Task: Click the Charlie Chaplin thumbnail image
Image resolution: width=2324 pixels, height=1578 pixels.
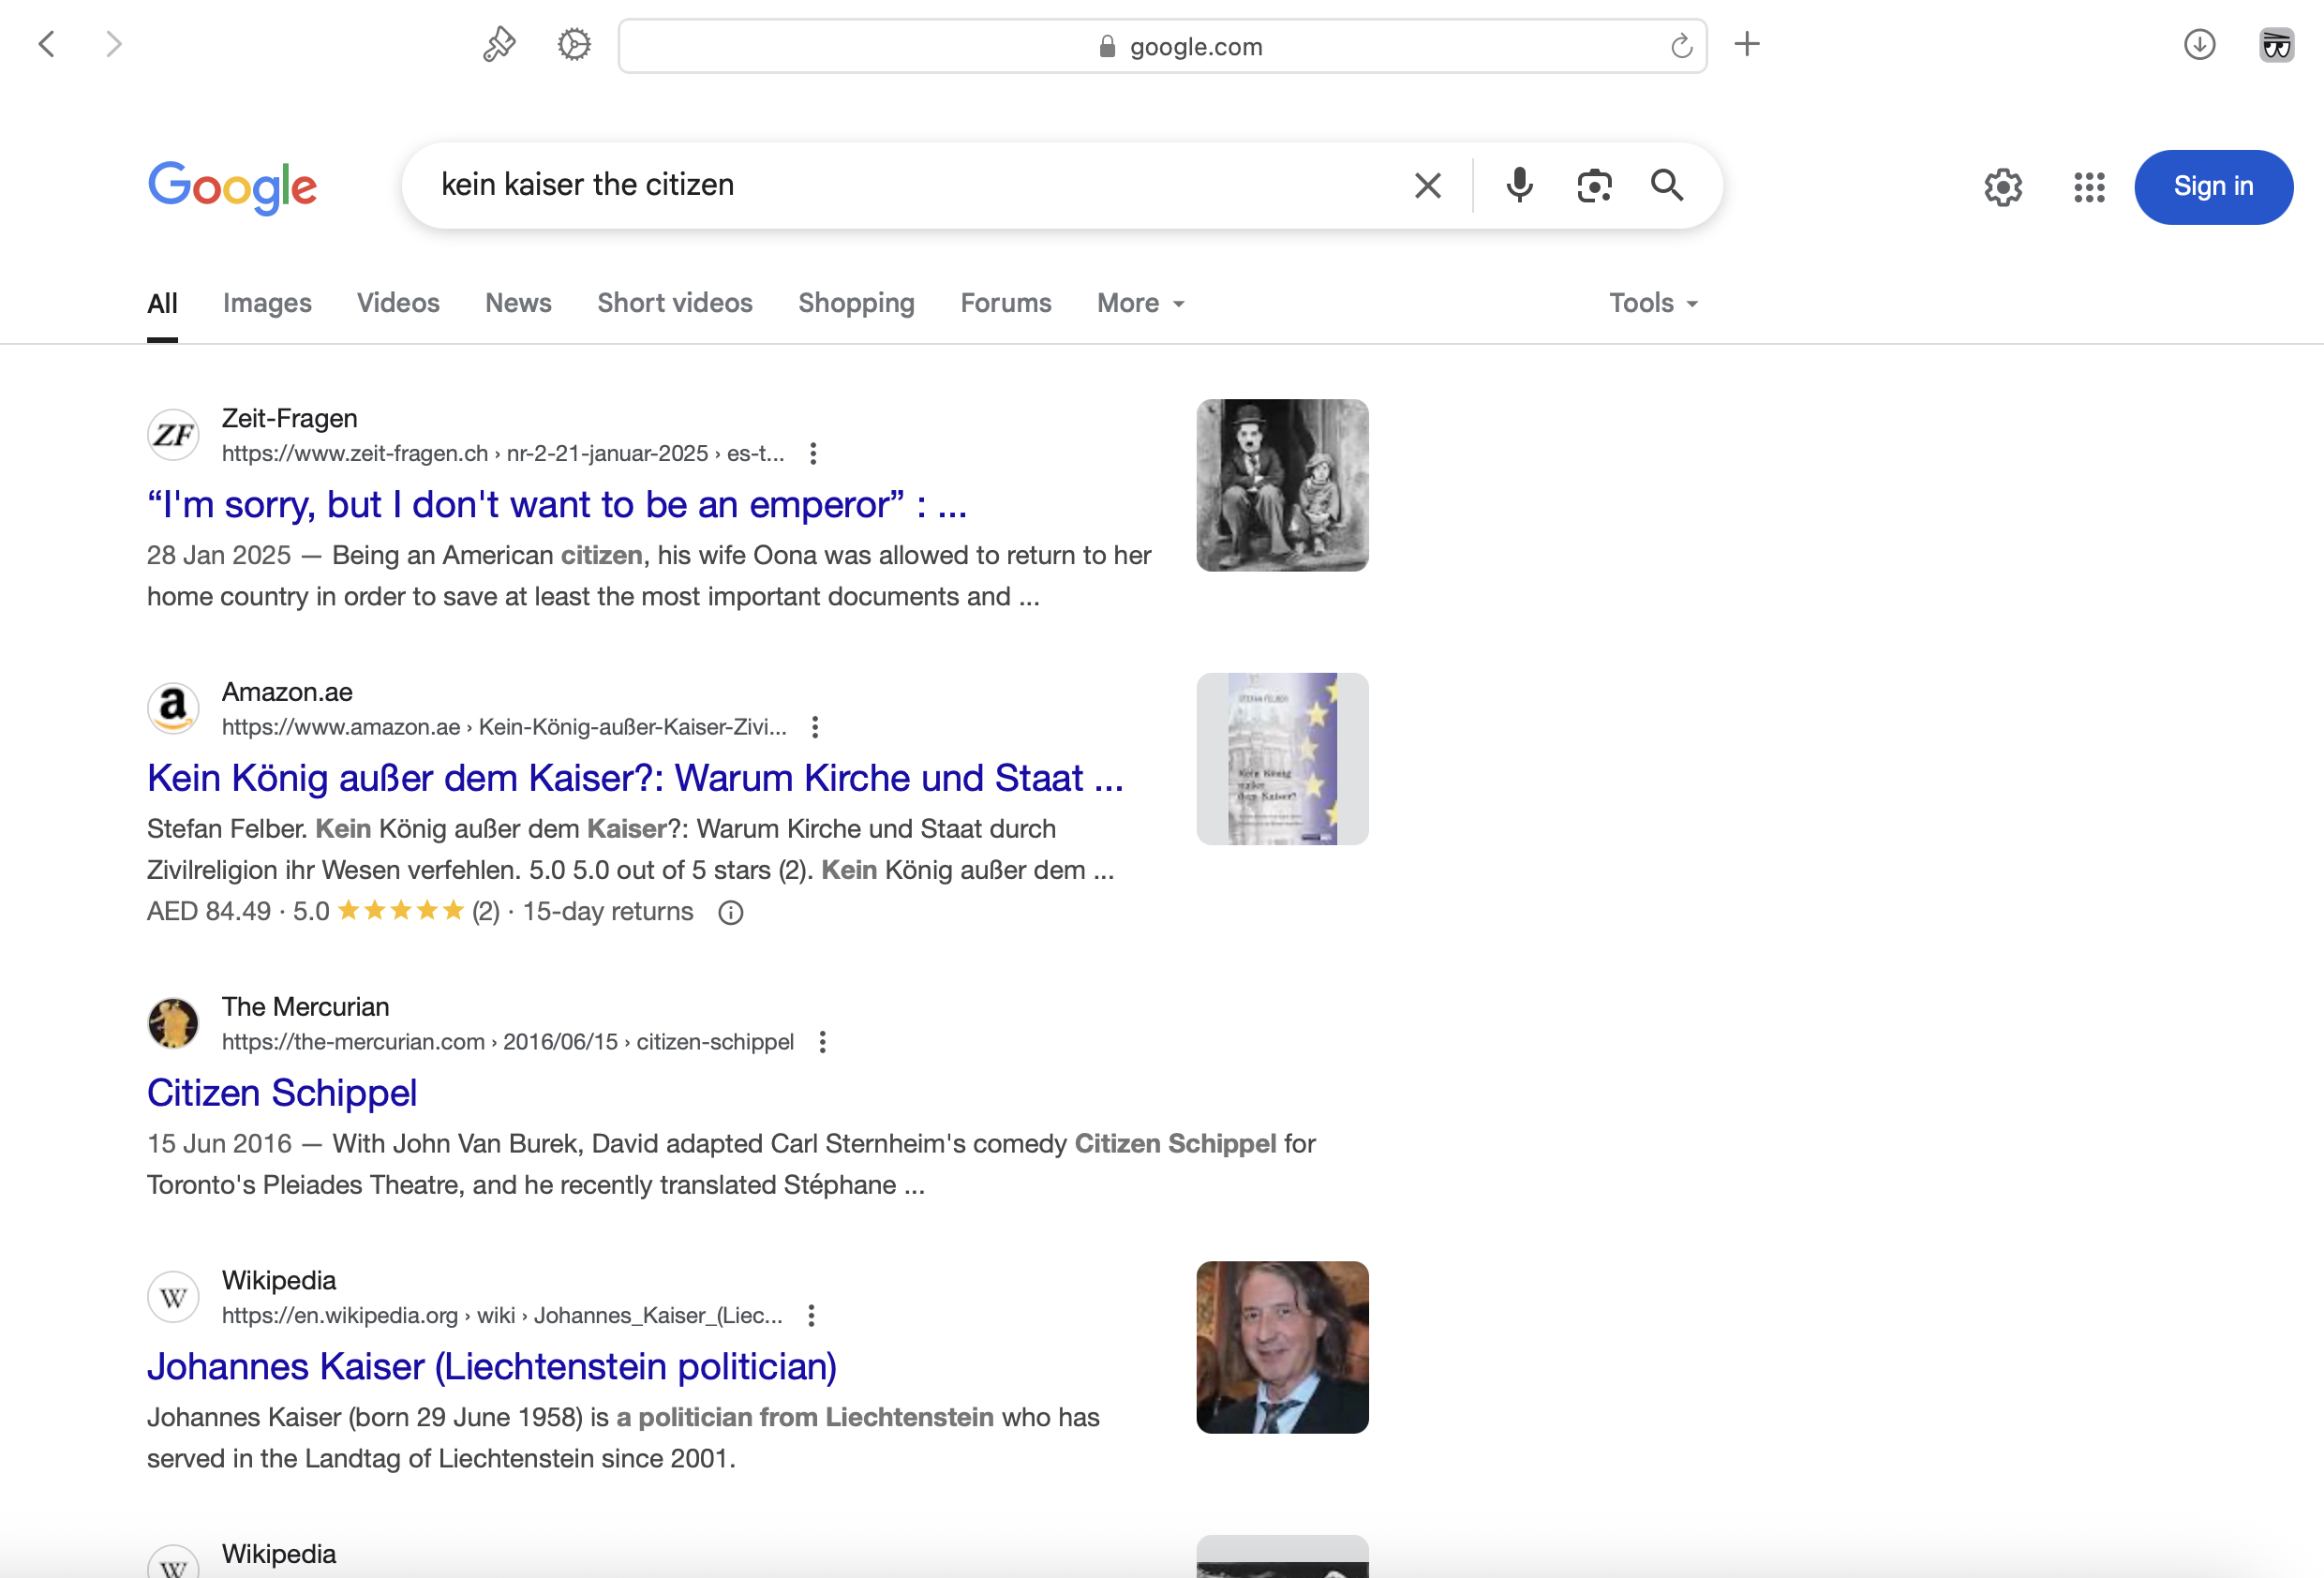Action: coord(1282,485)
